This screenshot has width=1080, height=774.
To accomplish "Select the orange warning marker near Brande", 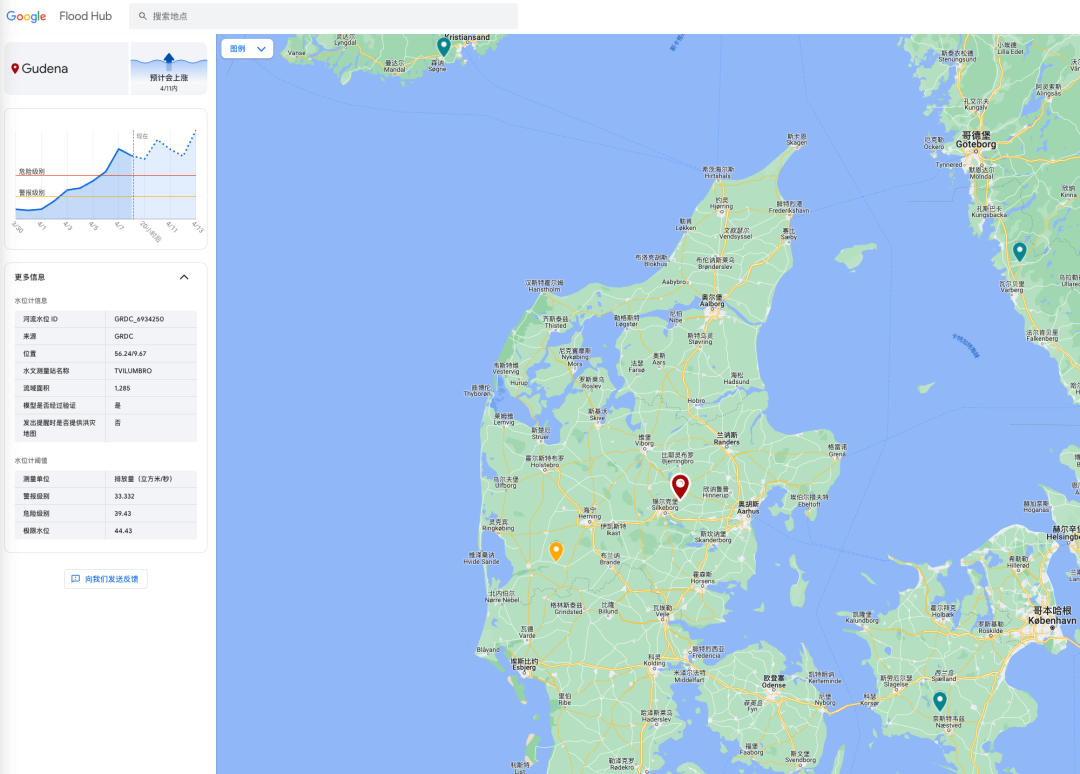I will [556, 551].
